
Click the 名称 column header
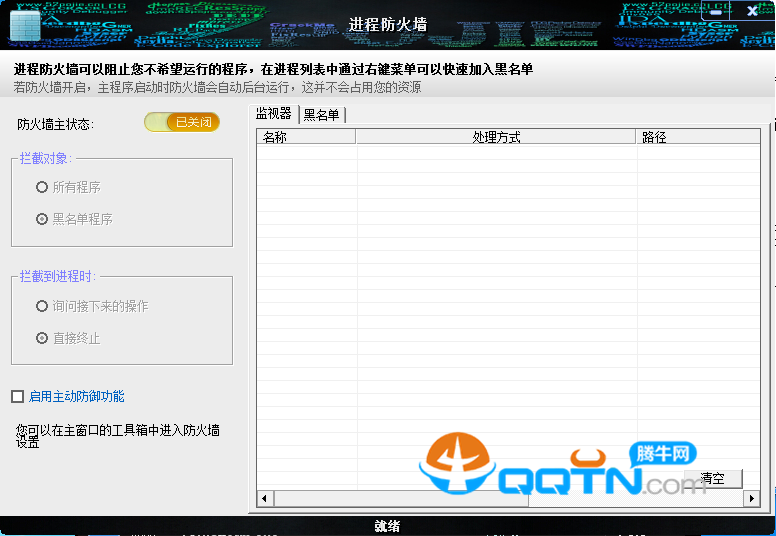point(305,137)
